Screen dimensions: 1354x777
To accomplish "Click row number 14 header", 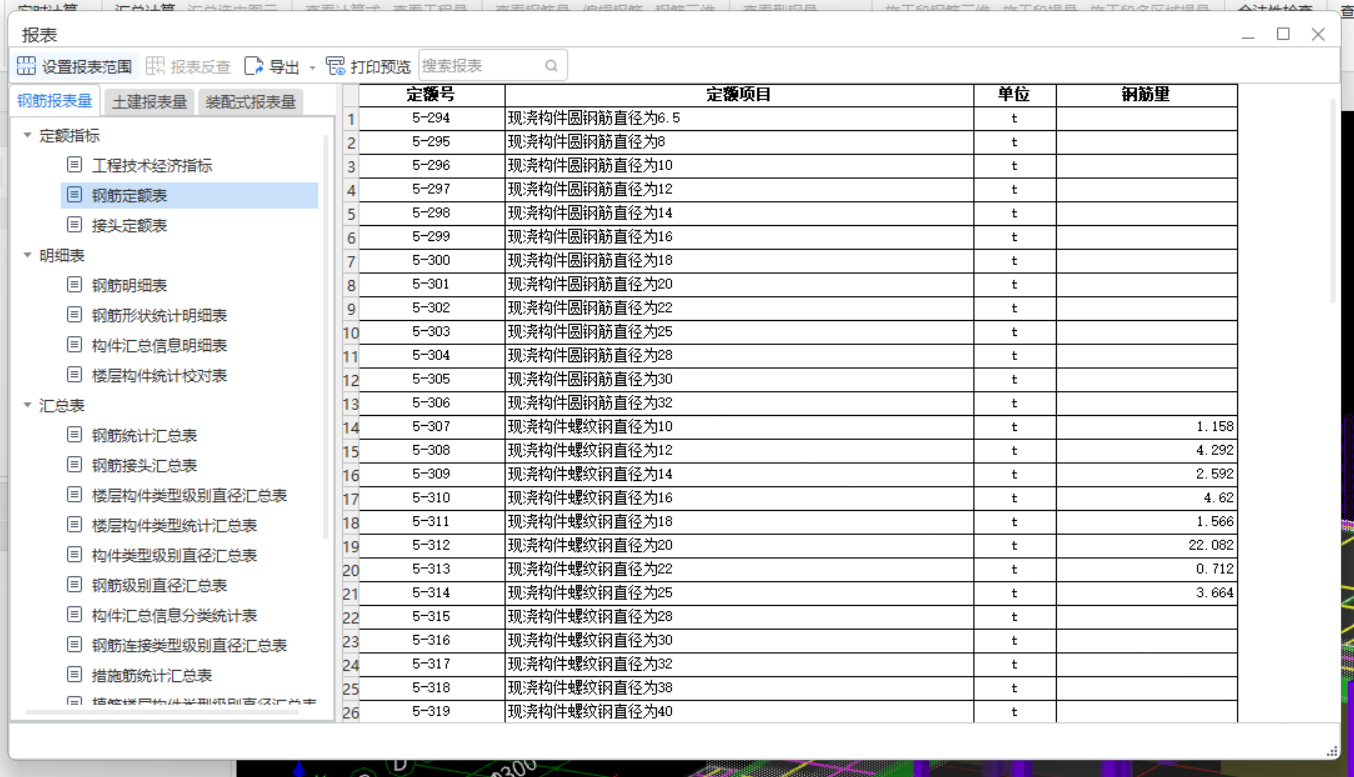I will [x=350, y=427].
